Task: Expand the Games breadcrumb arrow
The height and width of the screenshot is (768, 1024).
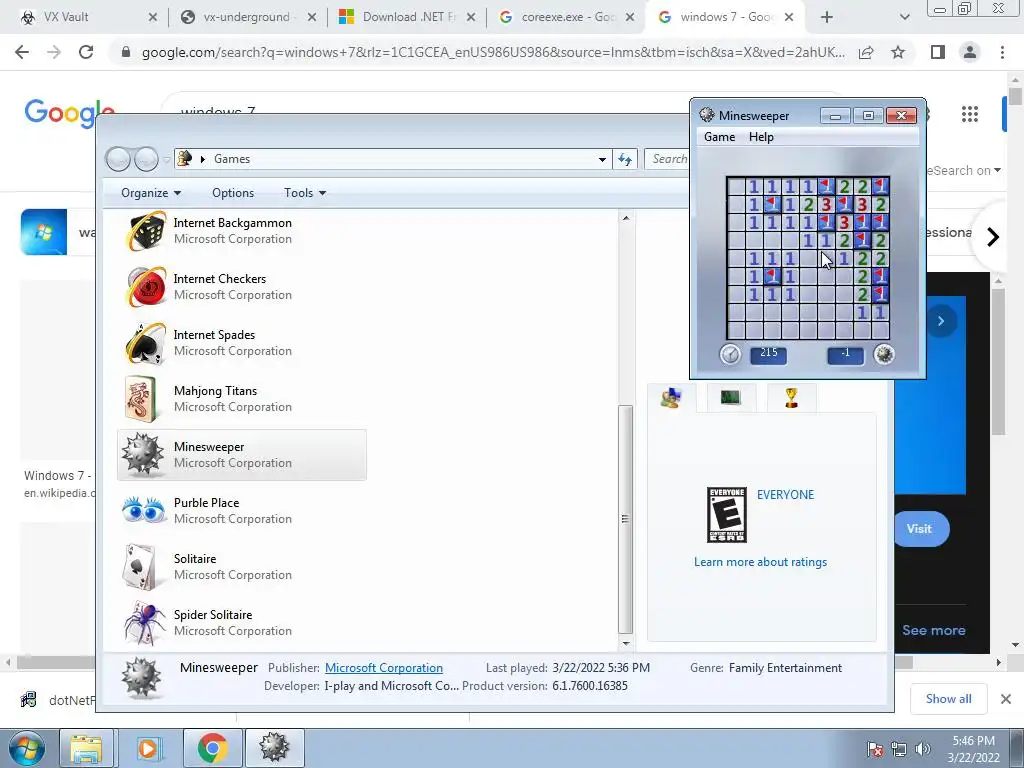Action: pyautogui.click(x=203, y=159)
